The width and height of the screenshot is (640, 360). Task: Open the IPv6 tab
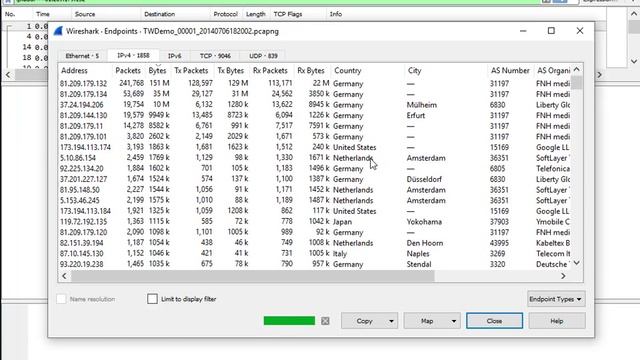tap(174, 56)
